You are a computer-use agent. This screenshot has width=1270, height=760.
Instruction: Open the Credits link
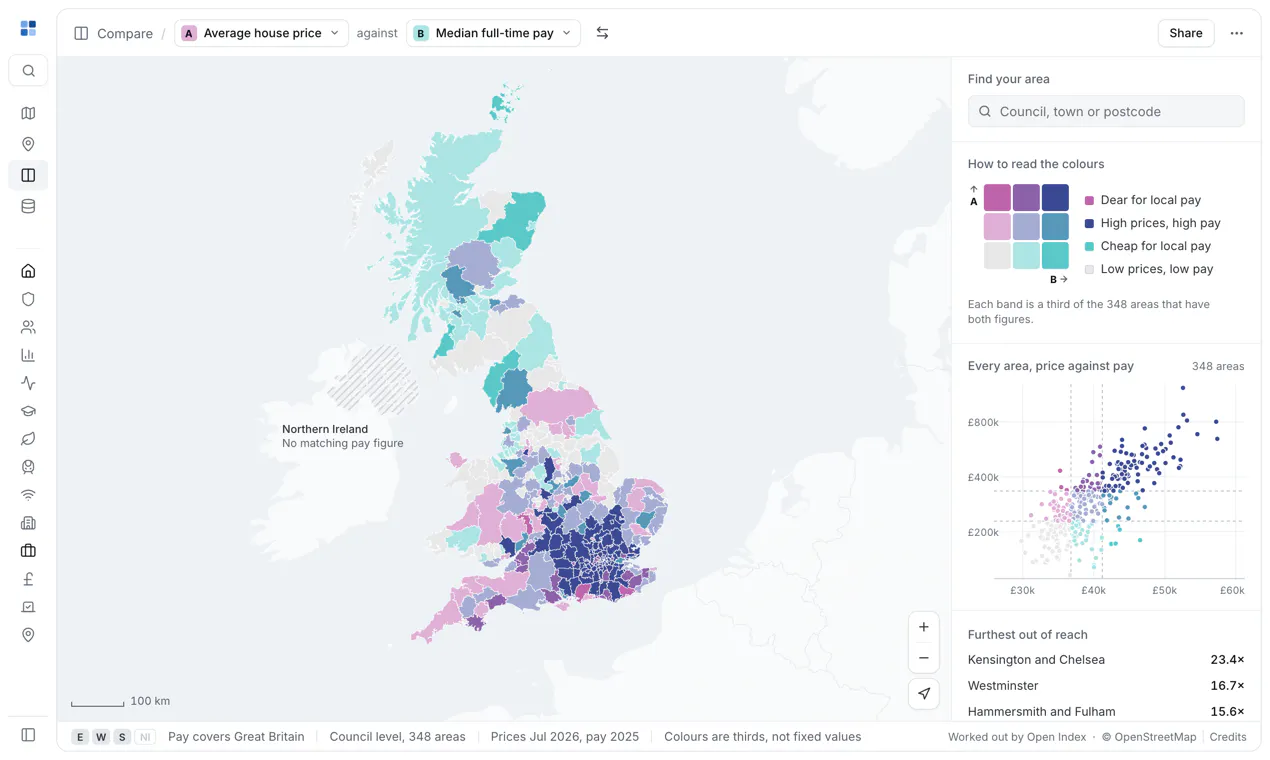[1228, 737]
